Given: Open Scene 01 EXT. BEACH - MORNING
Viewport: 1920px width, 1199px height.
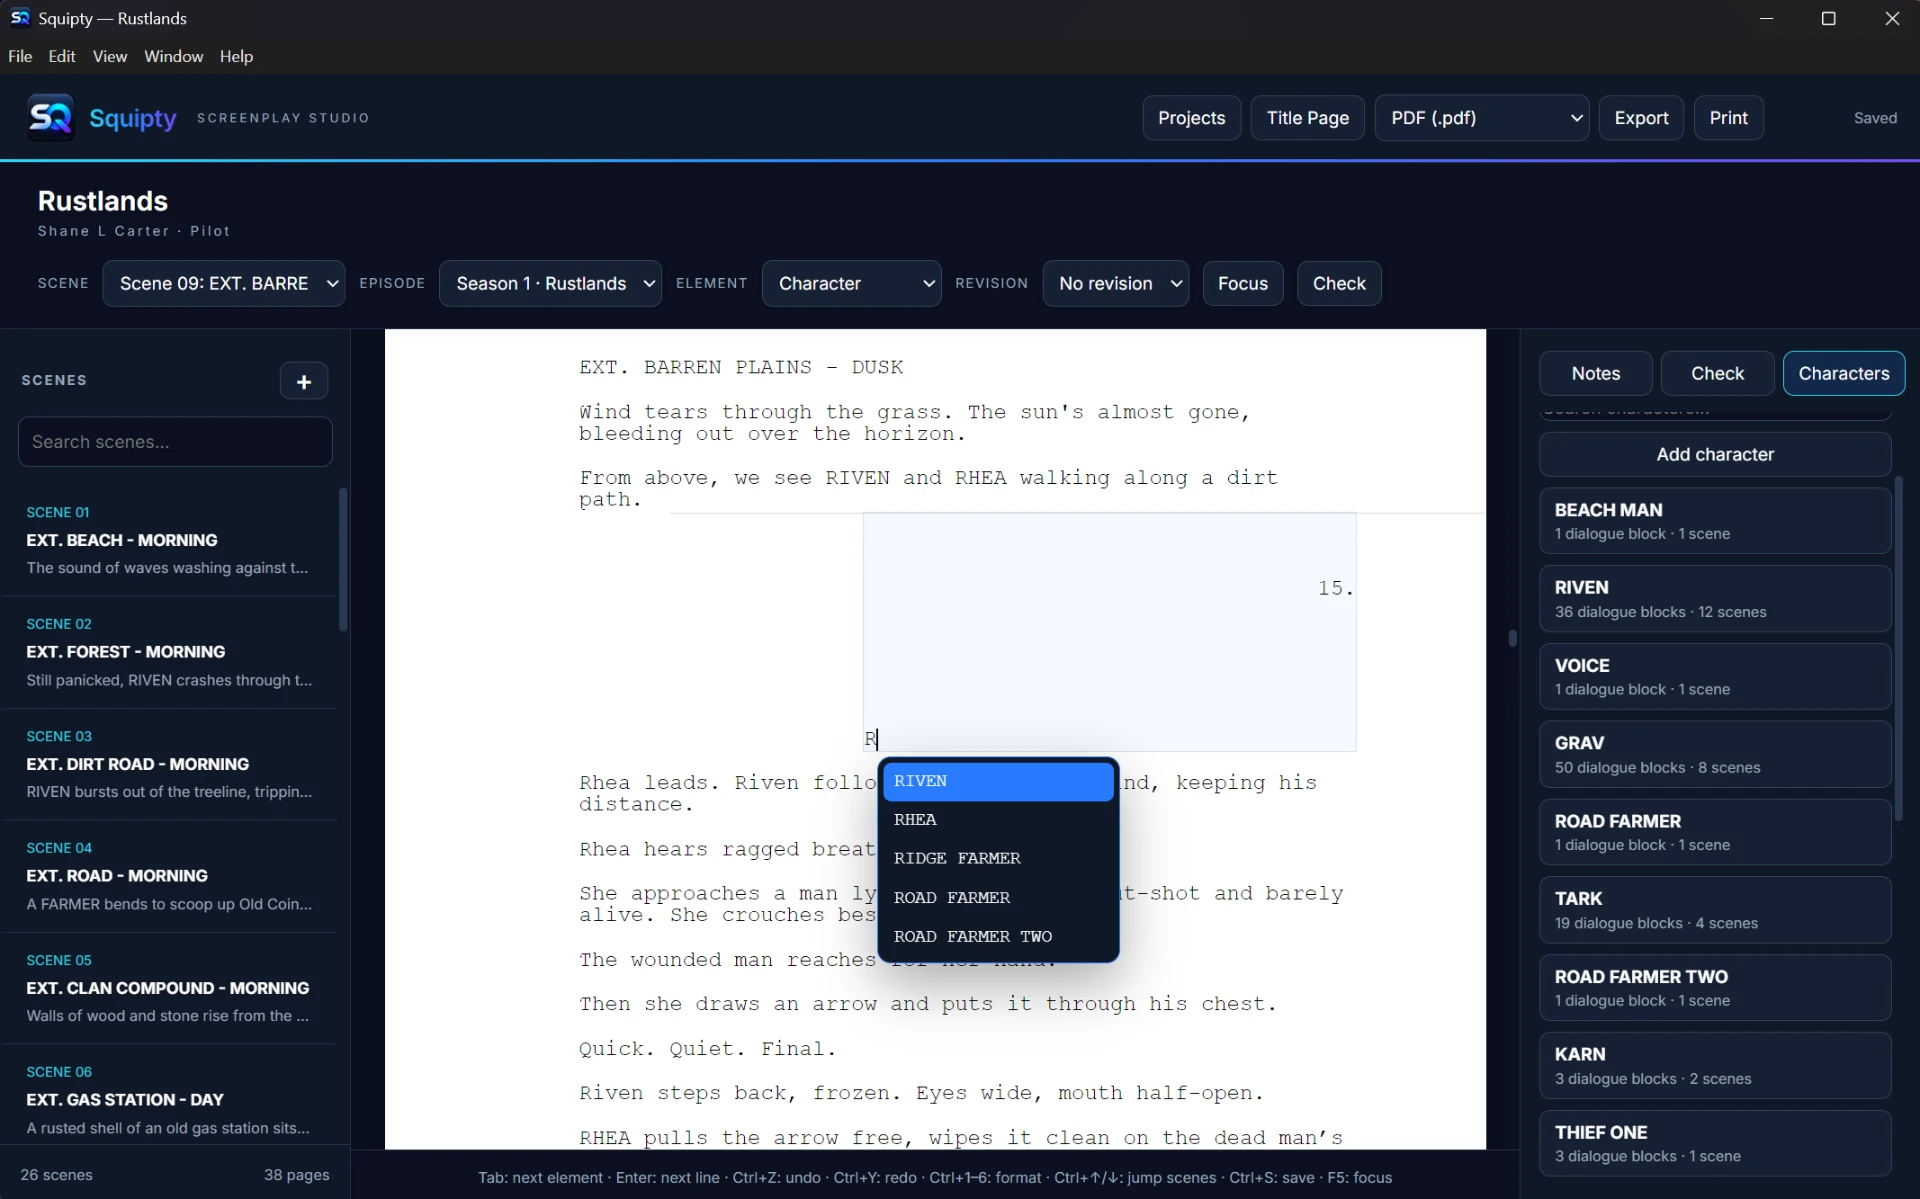Looking at the screenshot, I should (170, 540).
